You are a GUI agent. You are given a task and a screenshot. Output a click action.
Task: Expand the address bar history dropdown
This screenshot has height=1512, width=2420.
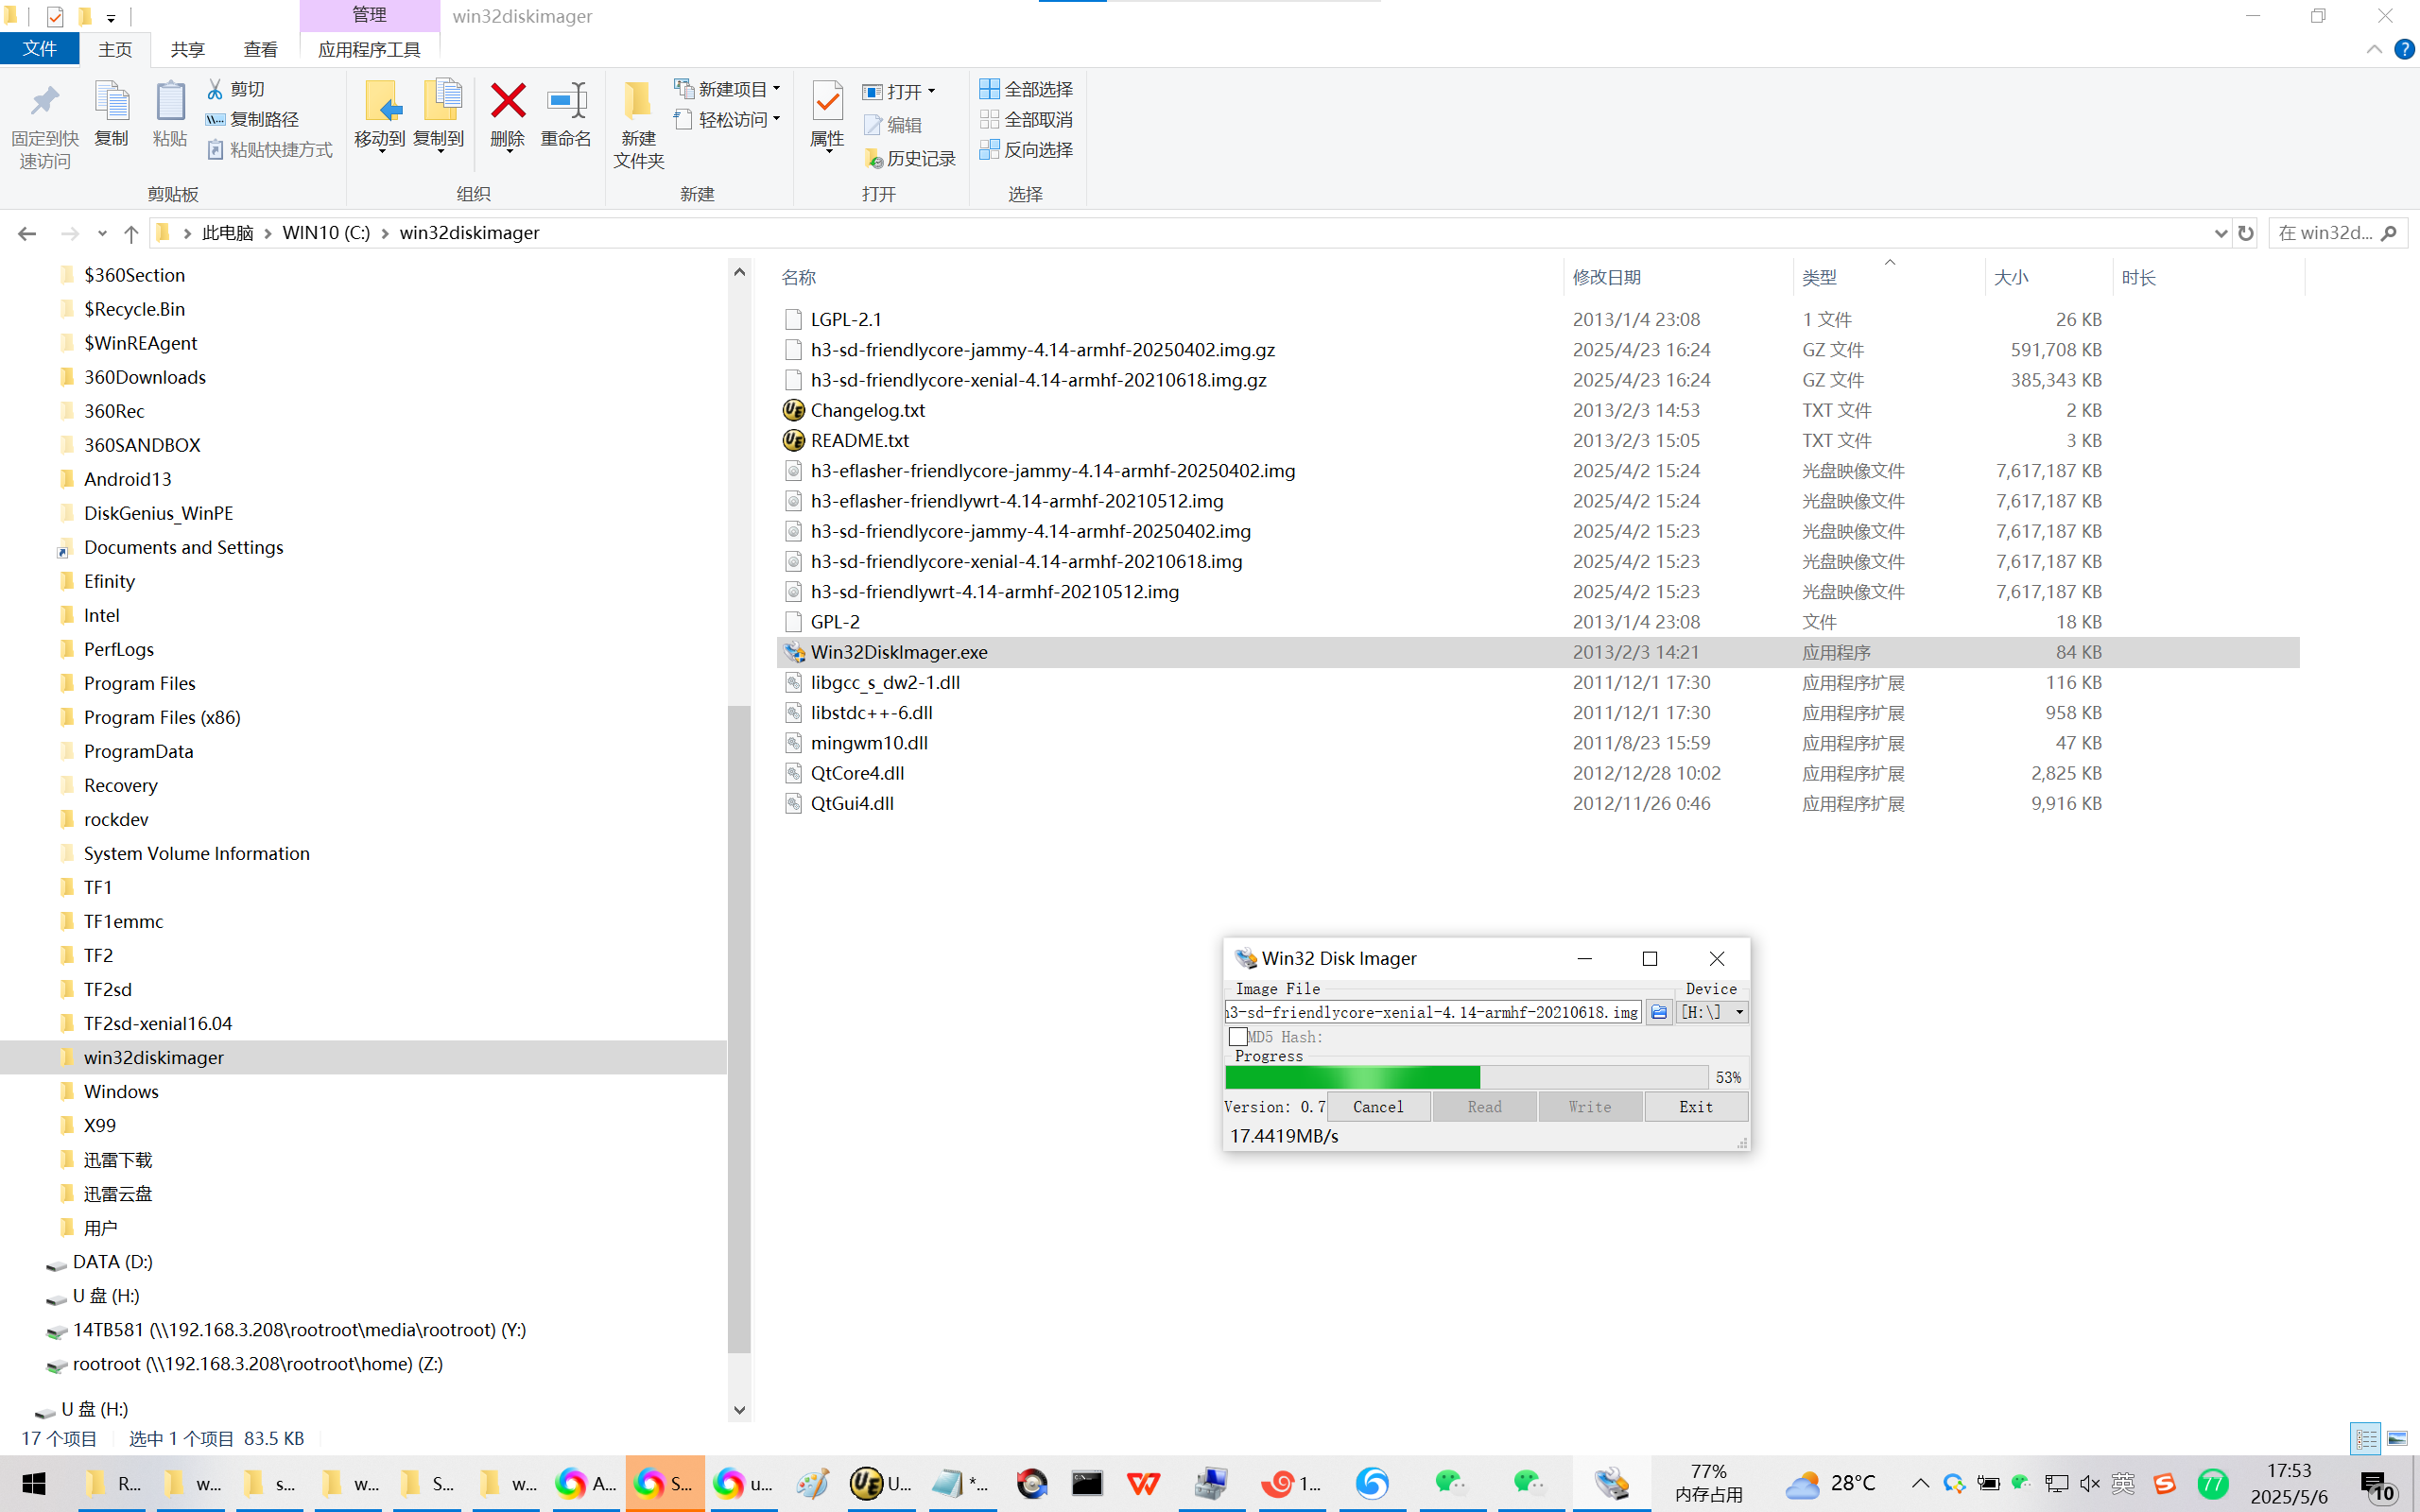point(2221,233)
